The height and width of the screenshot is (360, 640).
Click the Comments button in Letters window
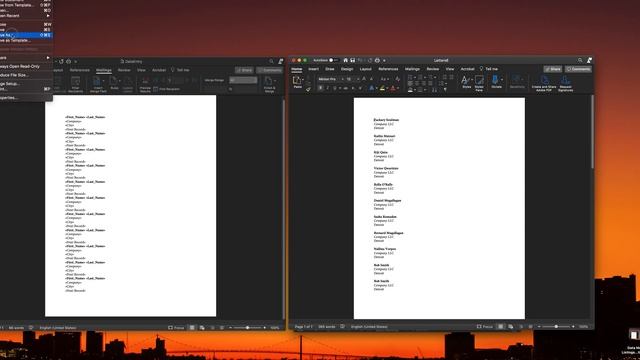point(579,69)
